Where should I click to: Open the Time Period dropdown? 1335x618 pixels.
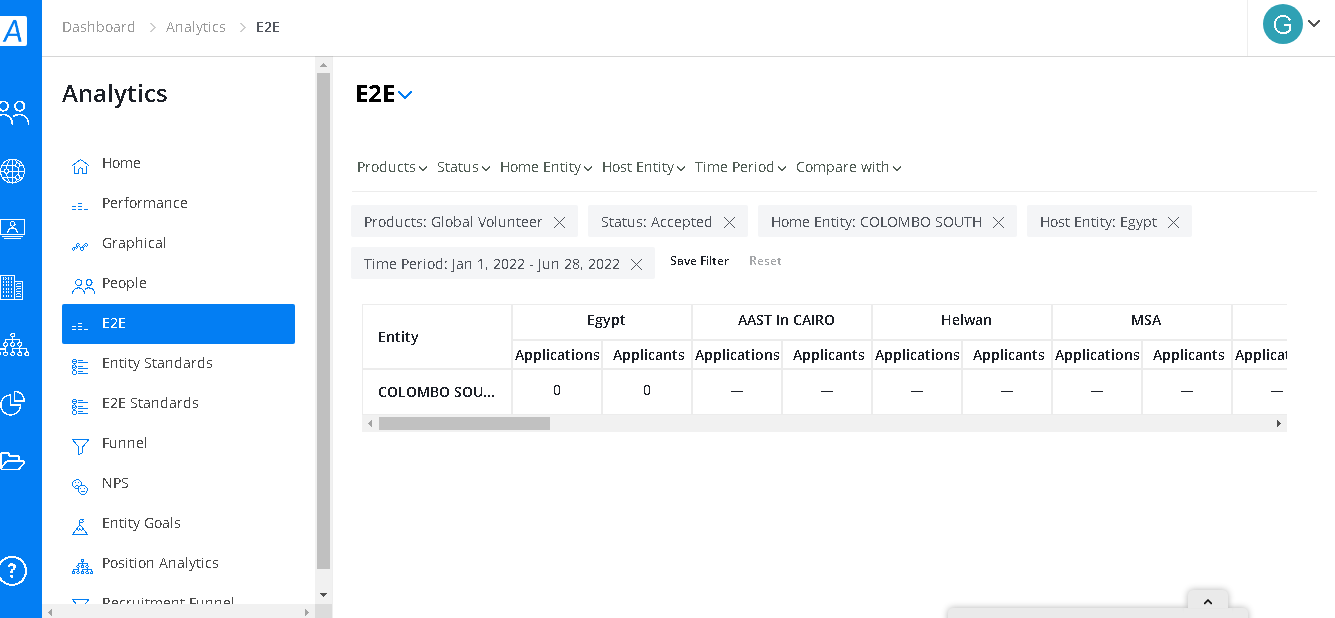tap(740, 167)
